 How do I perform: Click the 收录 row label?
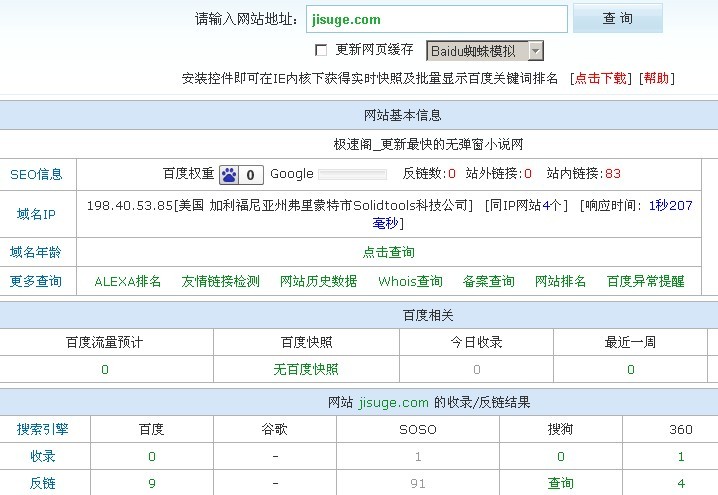click(x=43, y=457)
